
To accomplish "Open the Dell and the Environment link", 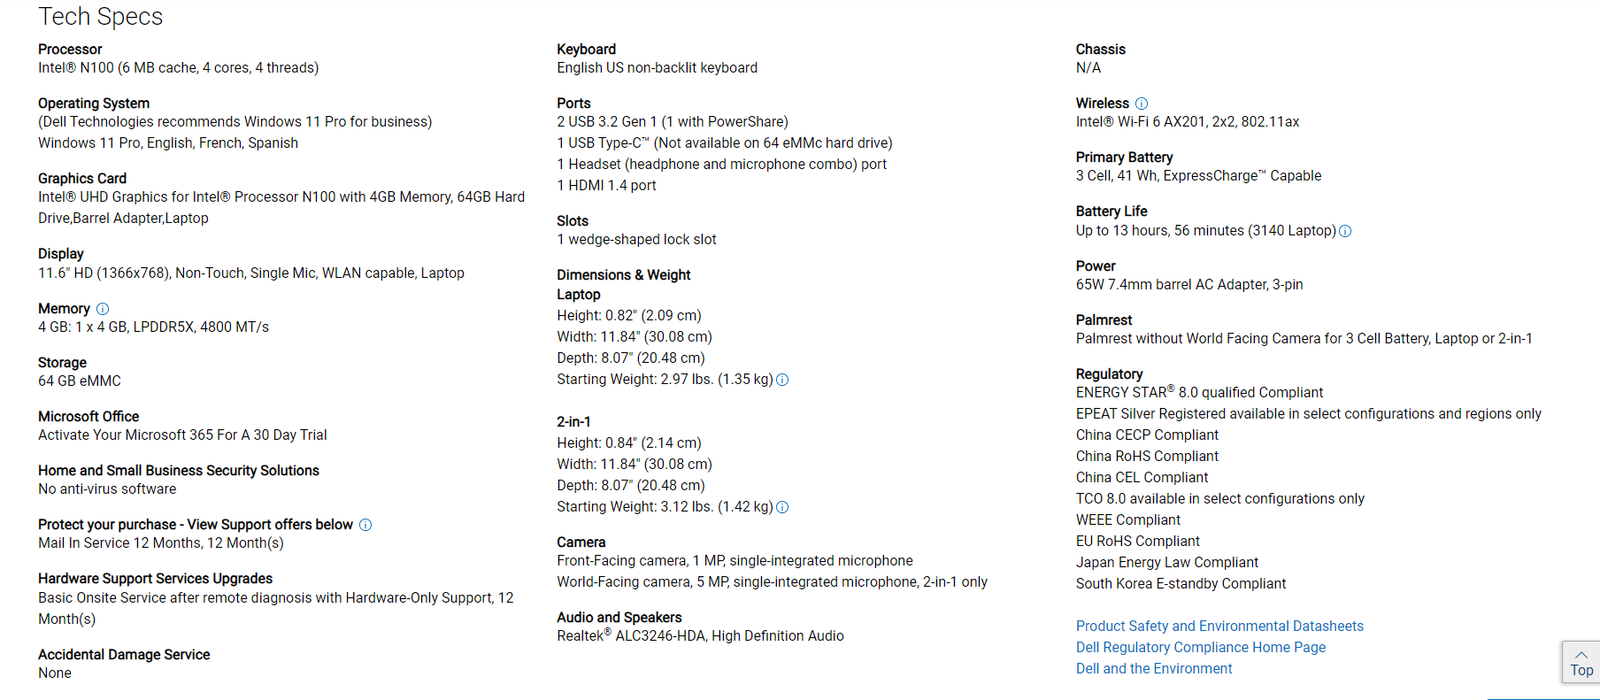I will point(1153,668).
